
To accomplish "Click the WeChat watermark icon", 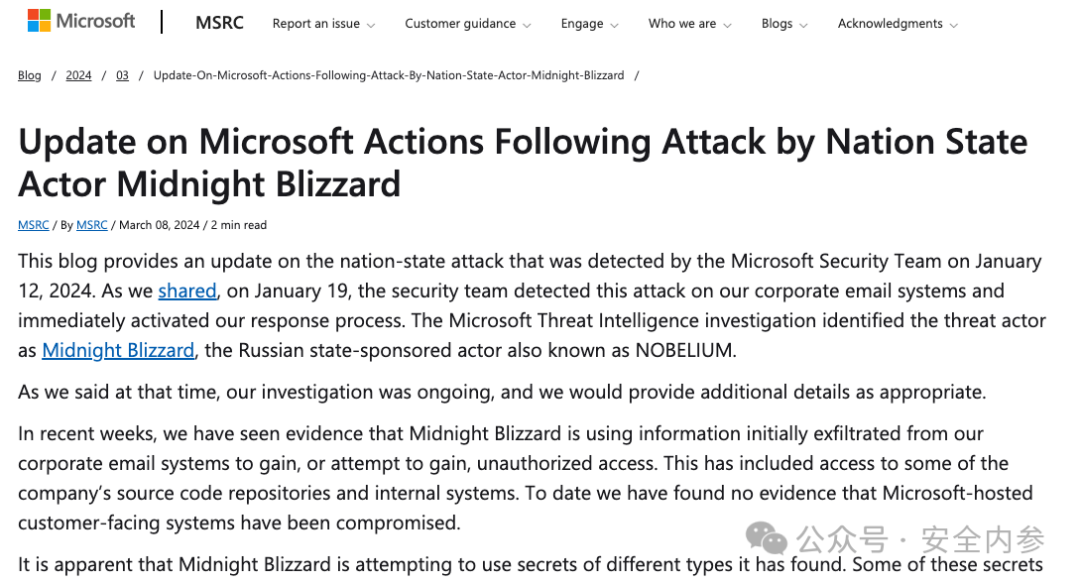I will click(x=768, y=539).
